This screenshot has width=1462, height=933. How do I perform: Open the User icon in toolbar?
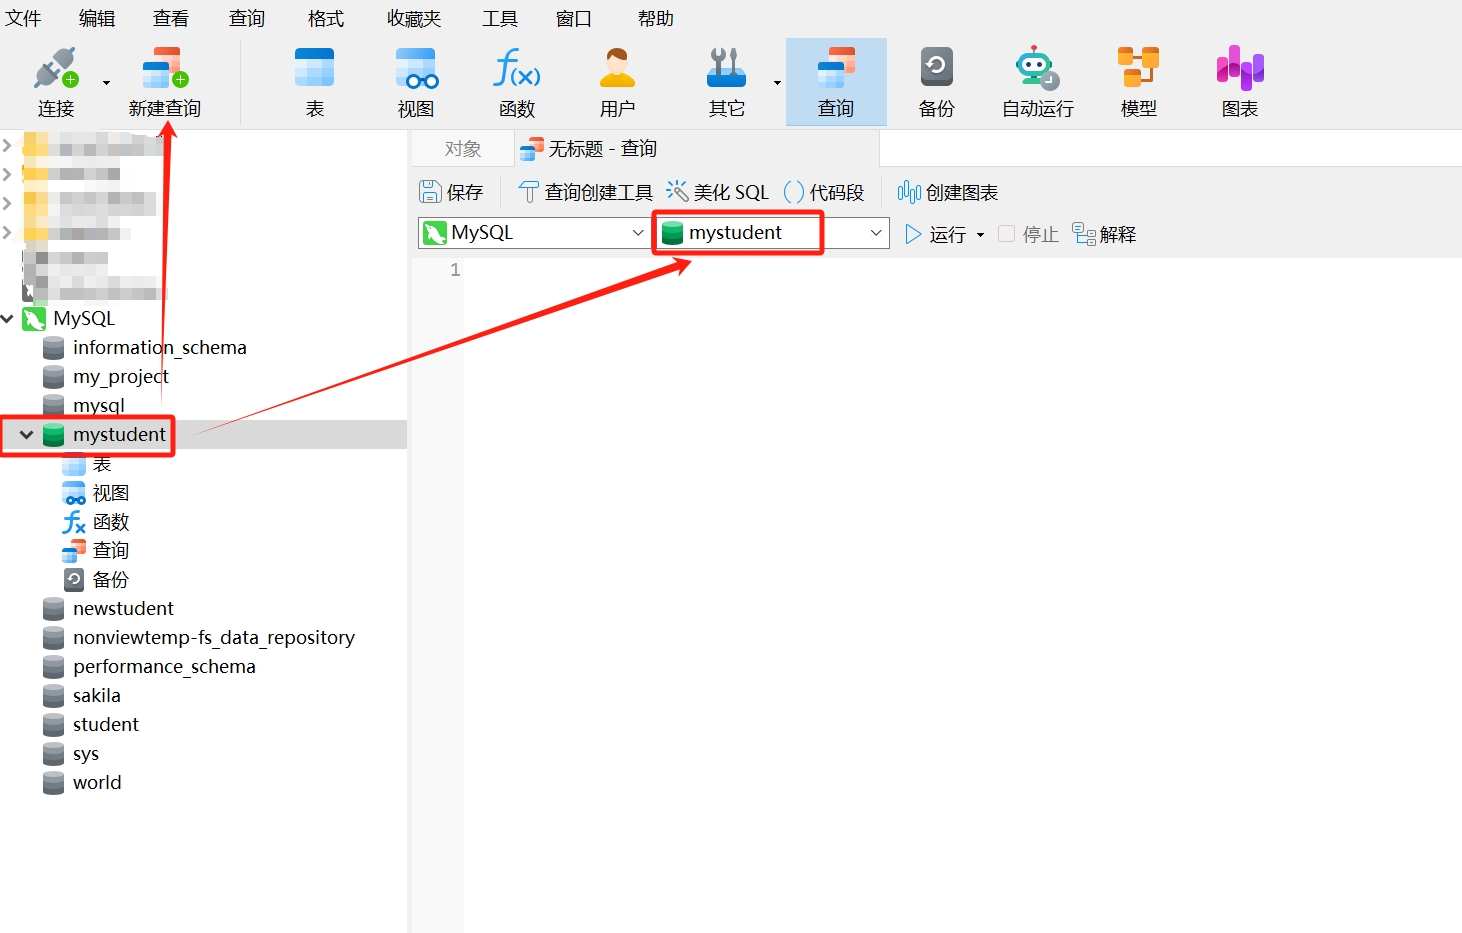click(617, 69)
